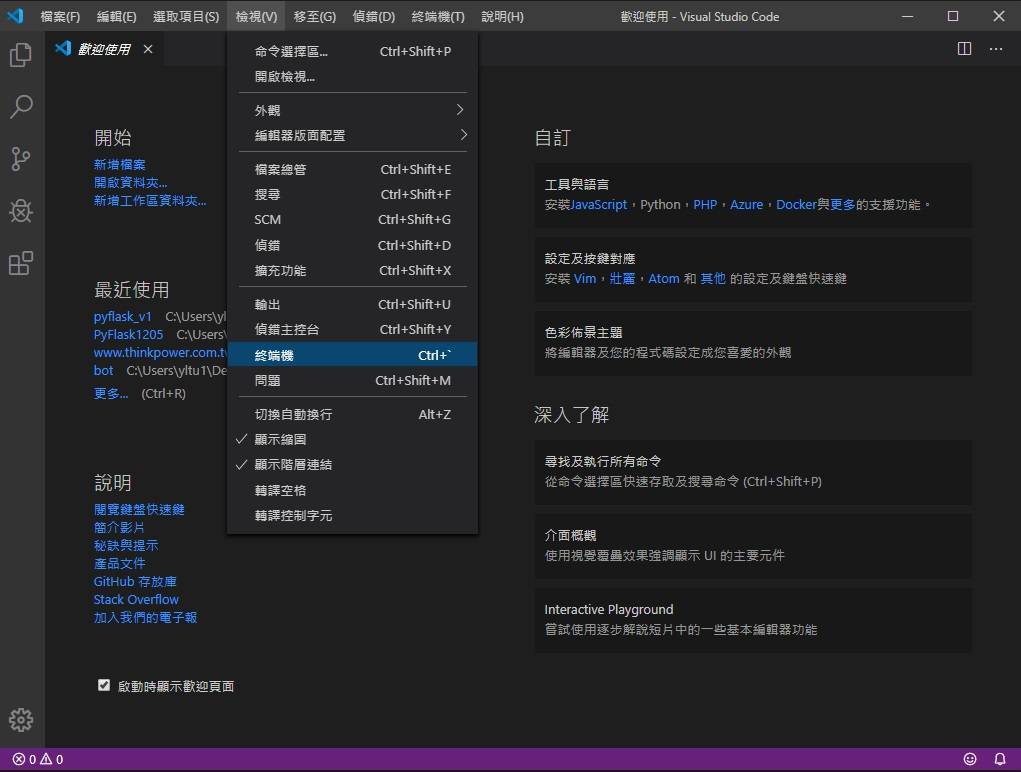Toggle 啟動時顯示歡迎頁面 checkbox
This screenshot has height=772, width=1021.
[x=104, y=685]
